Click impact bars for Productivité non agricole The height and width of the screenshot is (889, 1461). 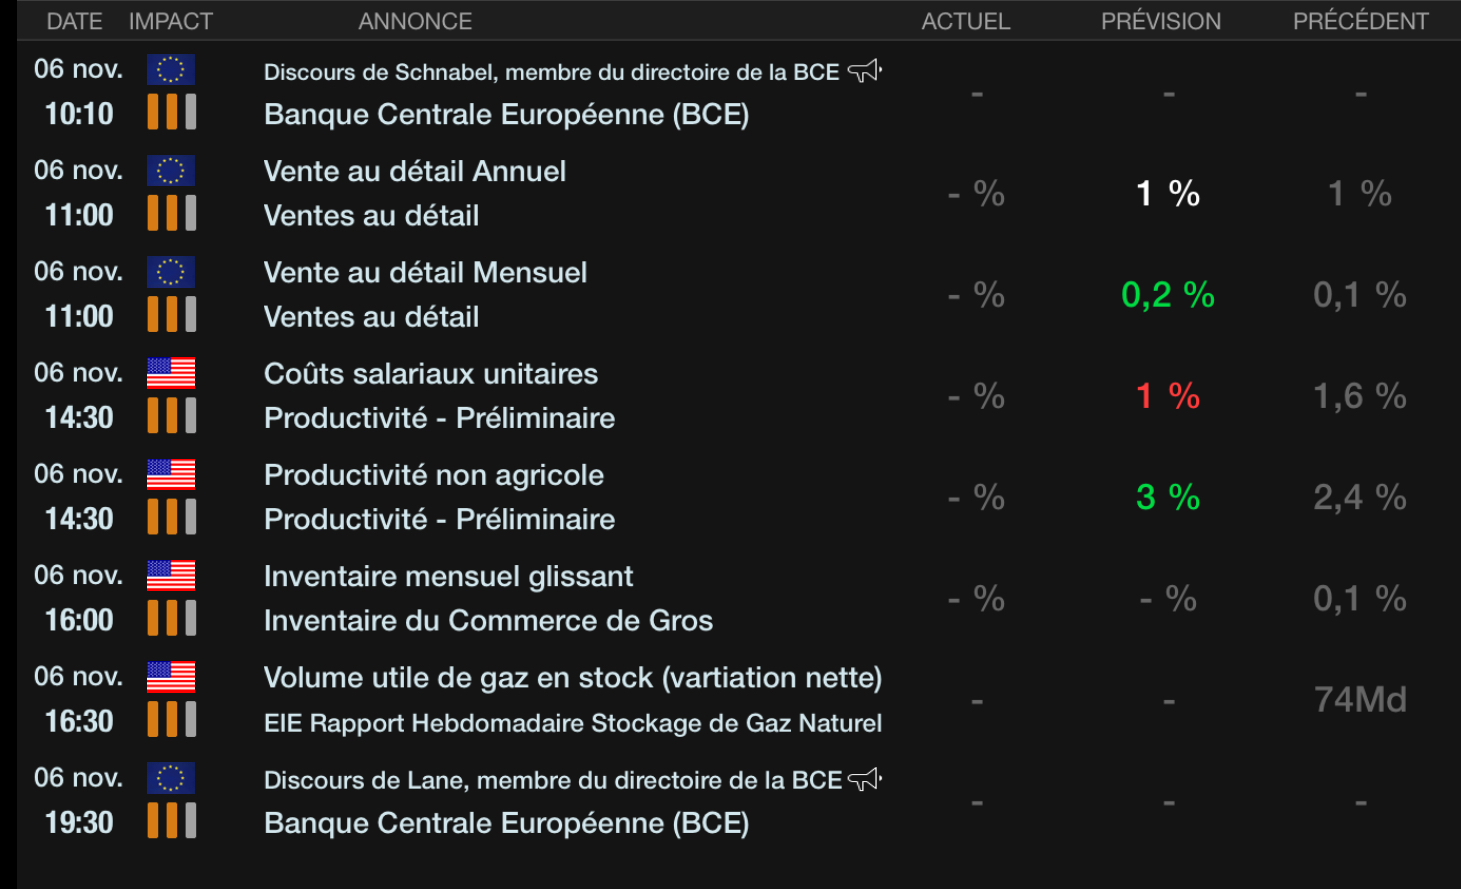point(172,518)
